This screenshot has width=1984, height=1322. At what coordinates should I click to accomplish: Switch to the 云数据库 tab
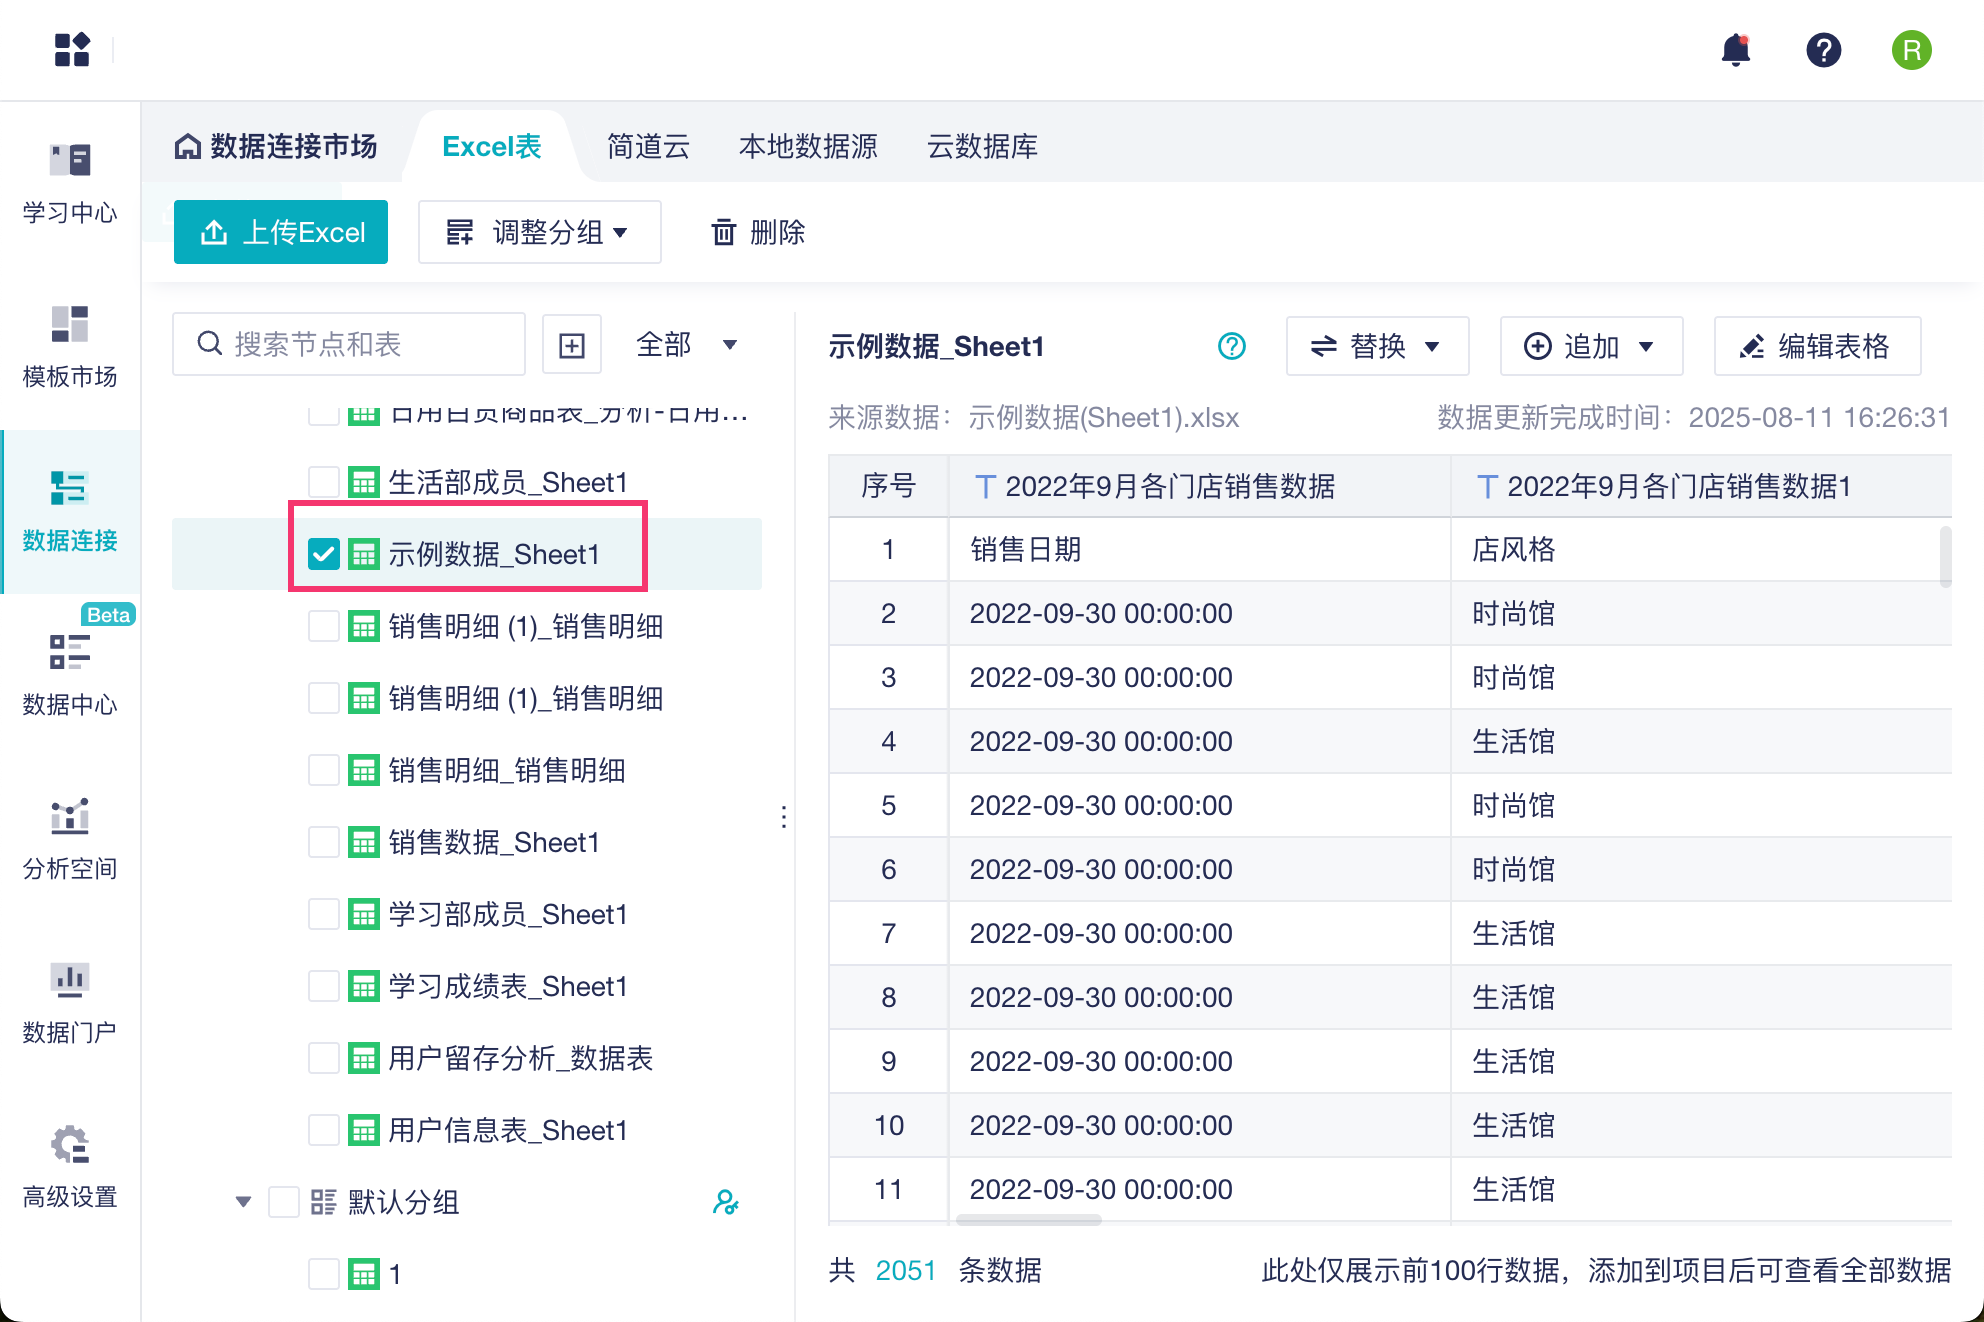982,147
